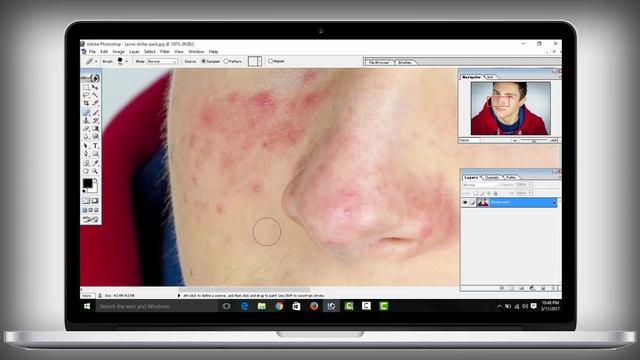Switch to Quick Mask mode
This screenshot has height=360, width=640.
(95, 200)
